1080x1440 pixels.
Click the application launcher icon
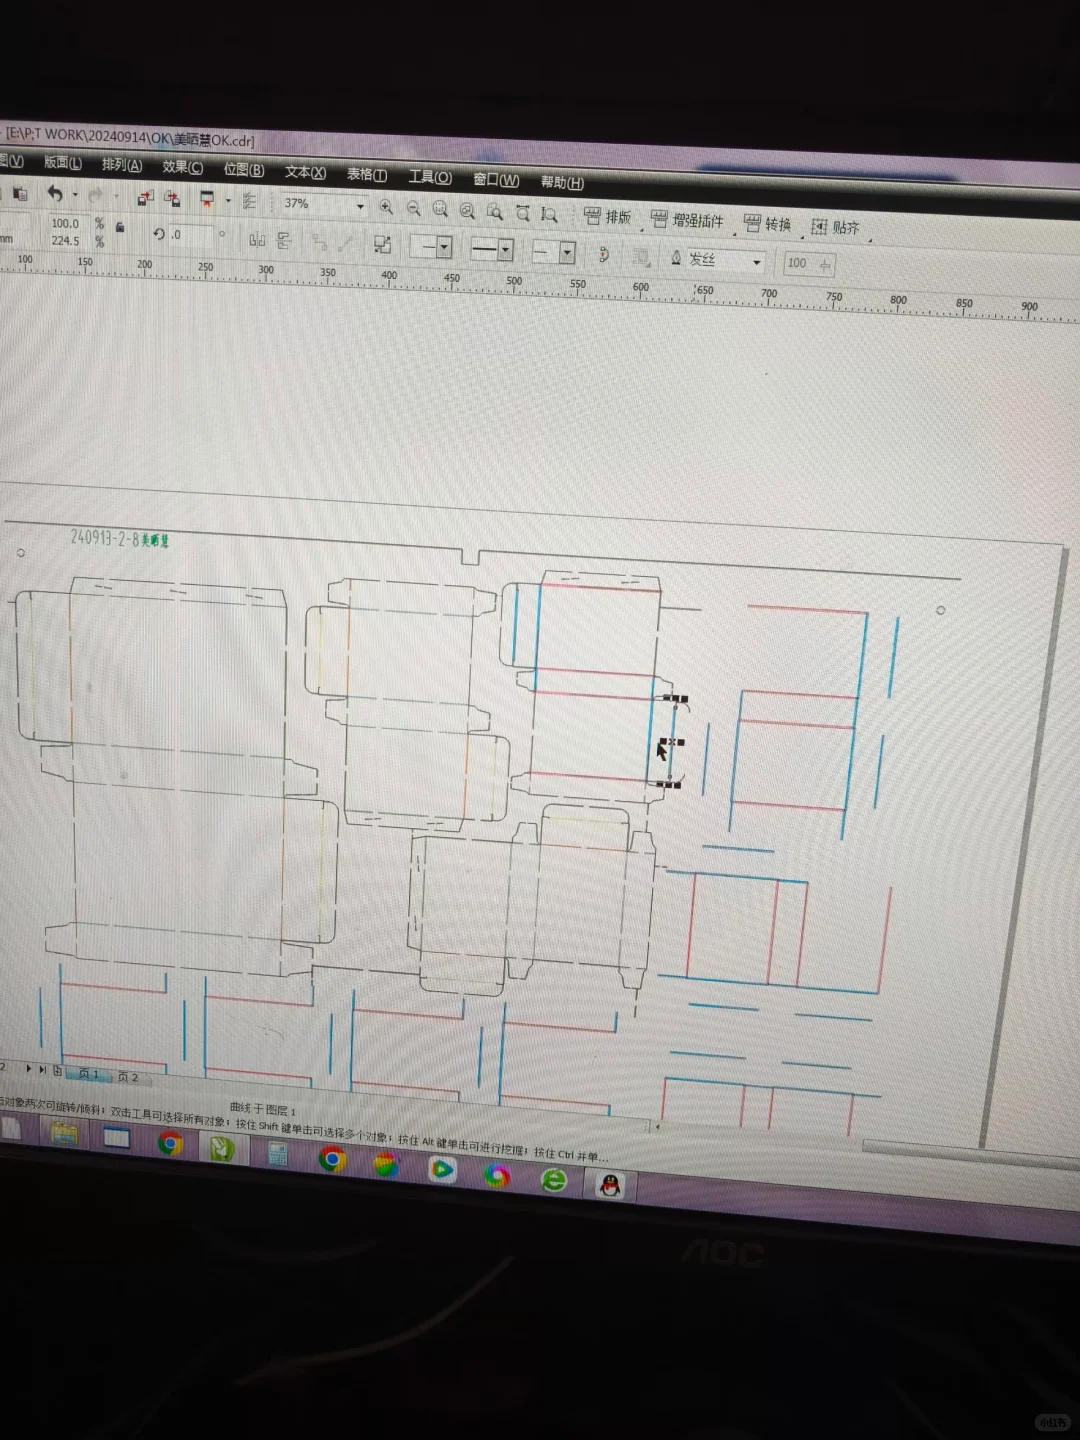tap(207, 200)
